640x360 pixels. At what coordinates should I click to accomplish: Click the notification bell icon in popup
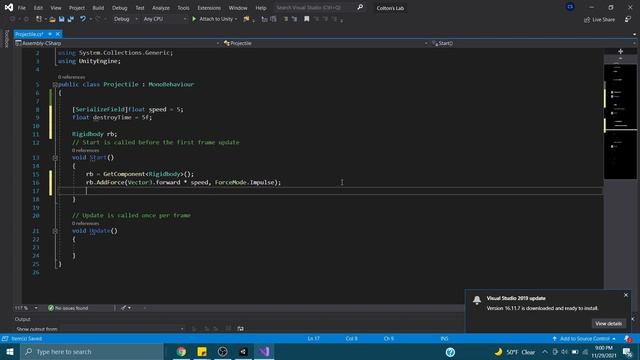(477, 300)
